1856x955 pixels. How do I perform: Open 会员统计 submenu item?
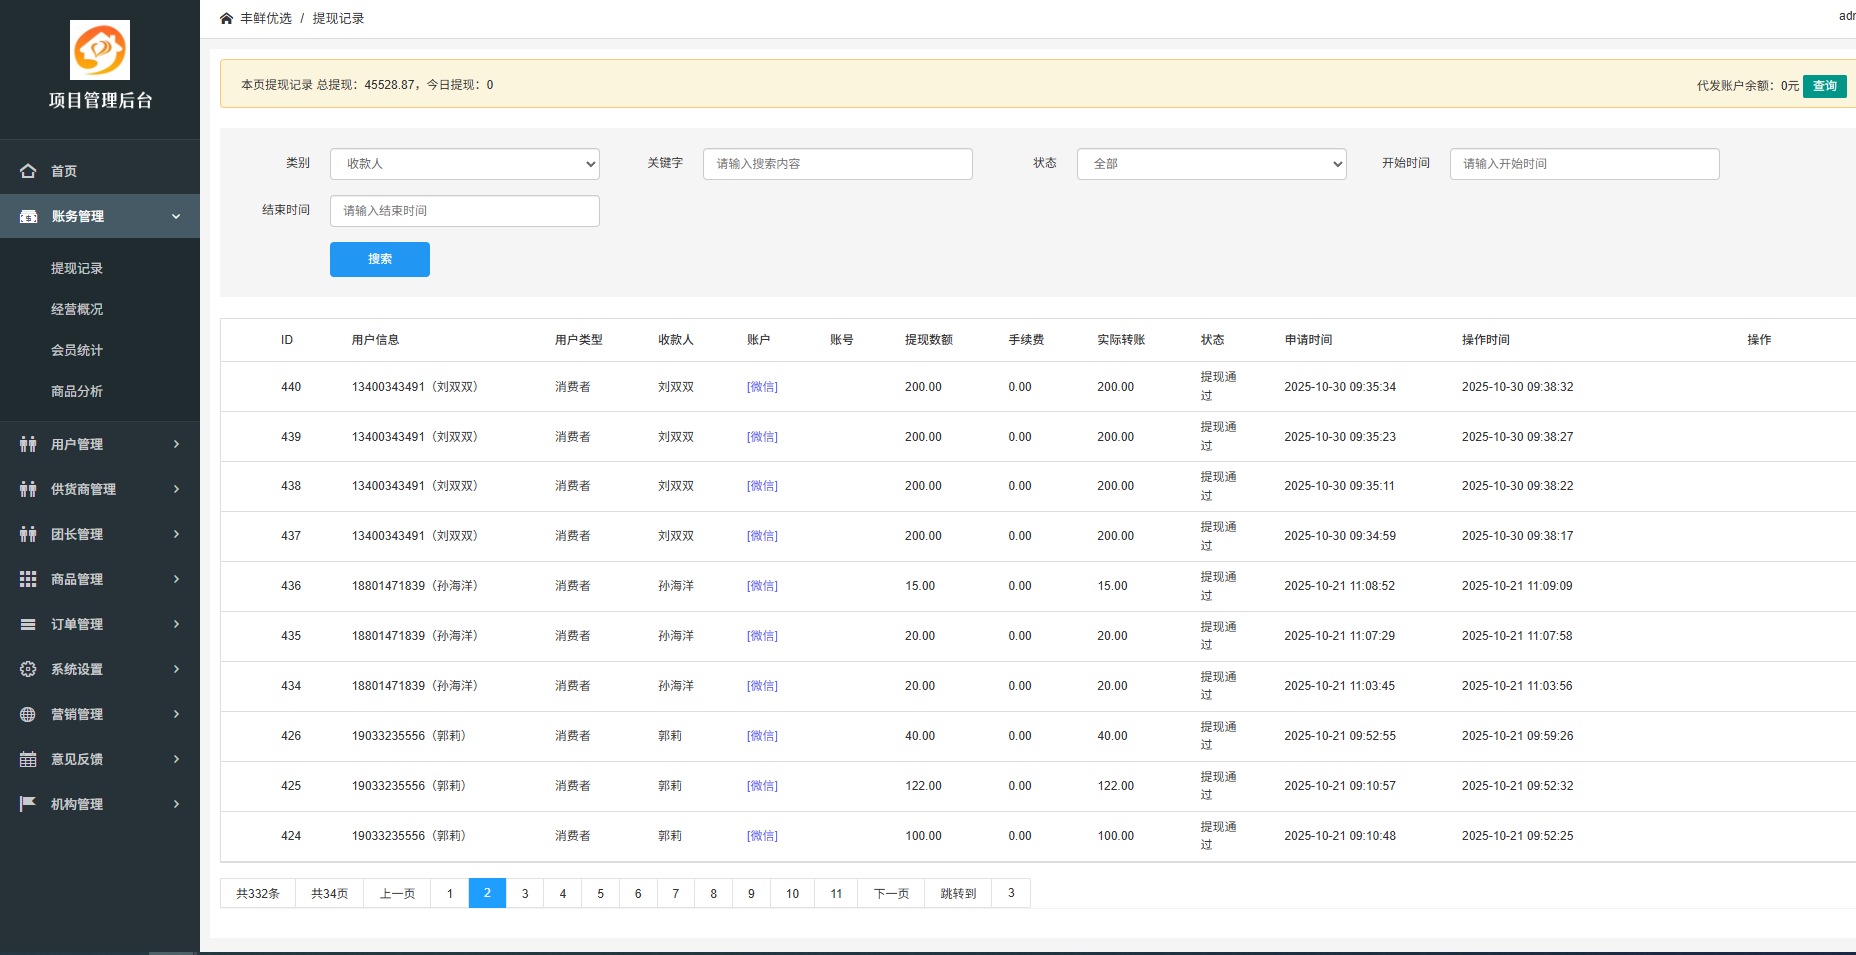(x=77, y=350)
